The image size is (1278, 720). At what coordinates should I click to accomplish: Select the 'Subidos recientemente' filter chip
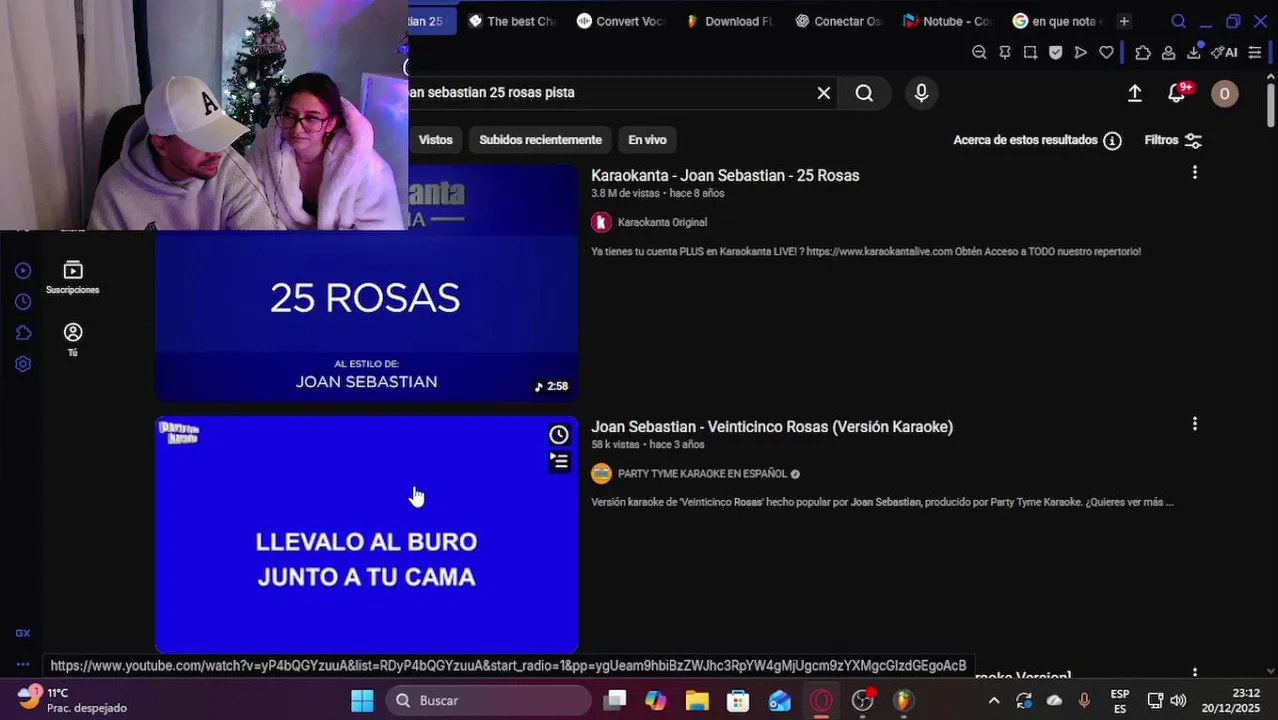click(x=540, y=140)
